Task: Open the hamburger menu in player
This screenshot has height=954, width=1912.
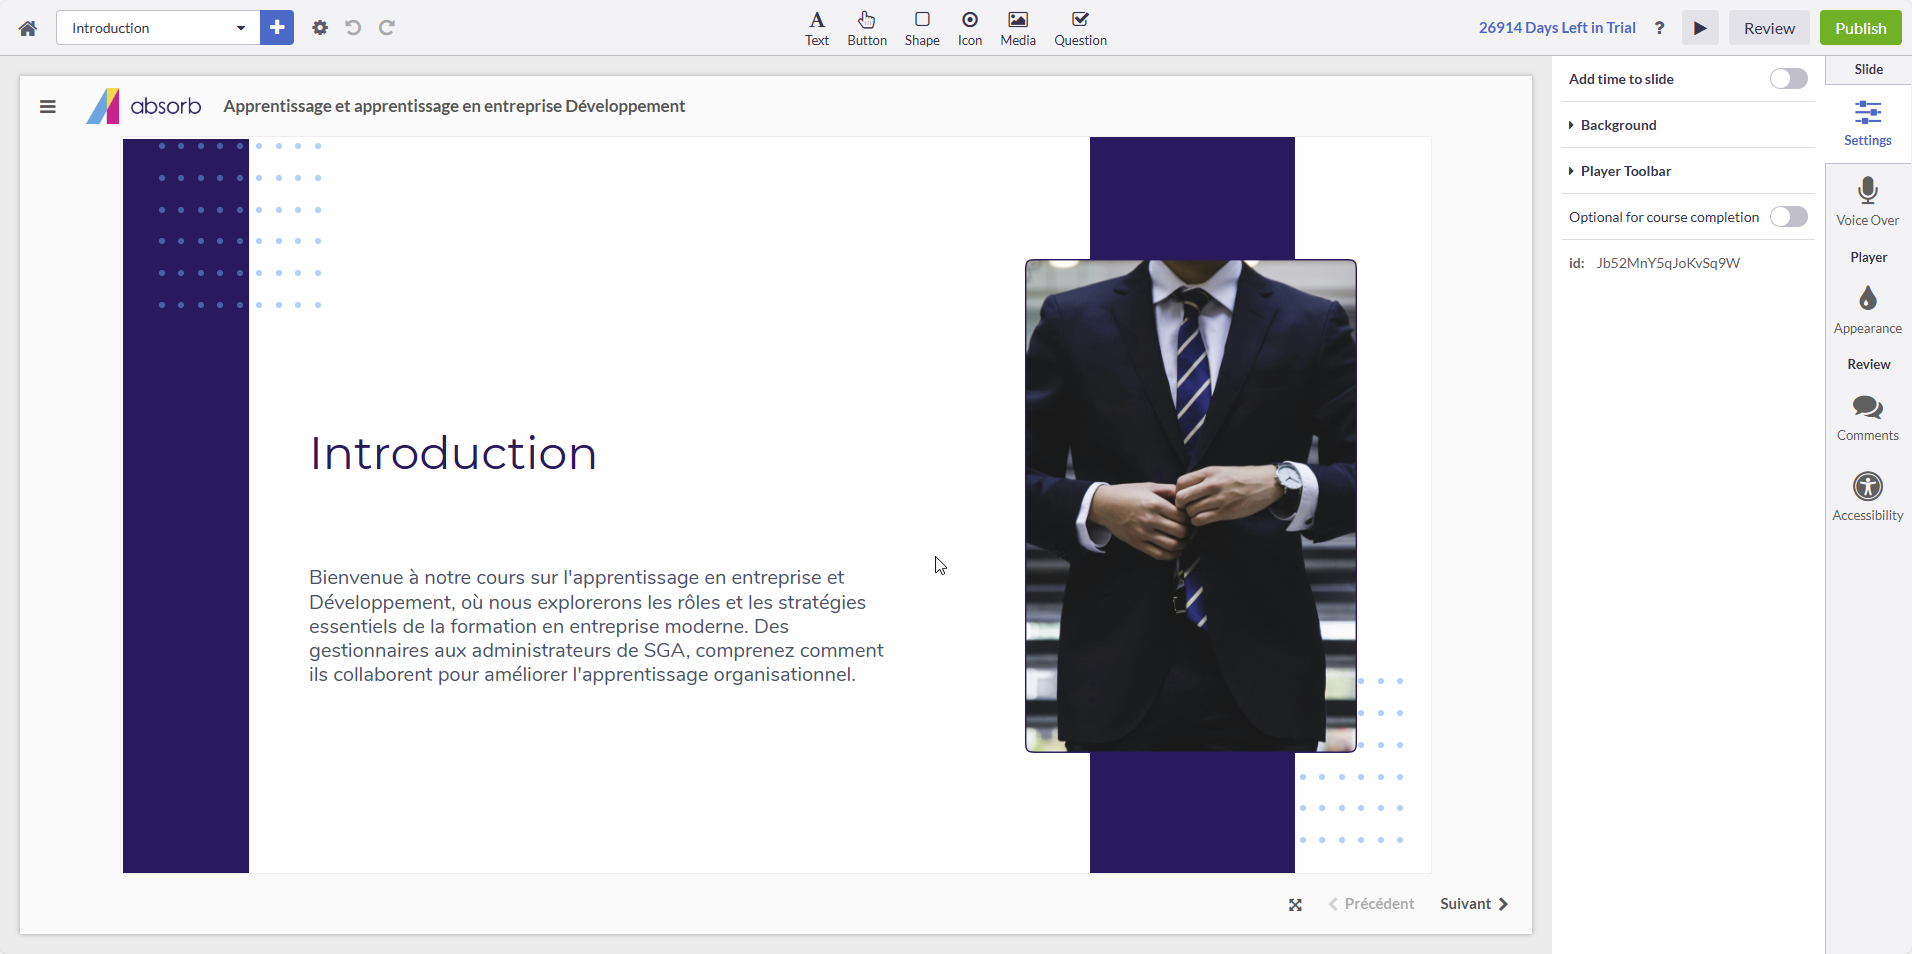Action: coord(48,107)
